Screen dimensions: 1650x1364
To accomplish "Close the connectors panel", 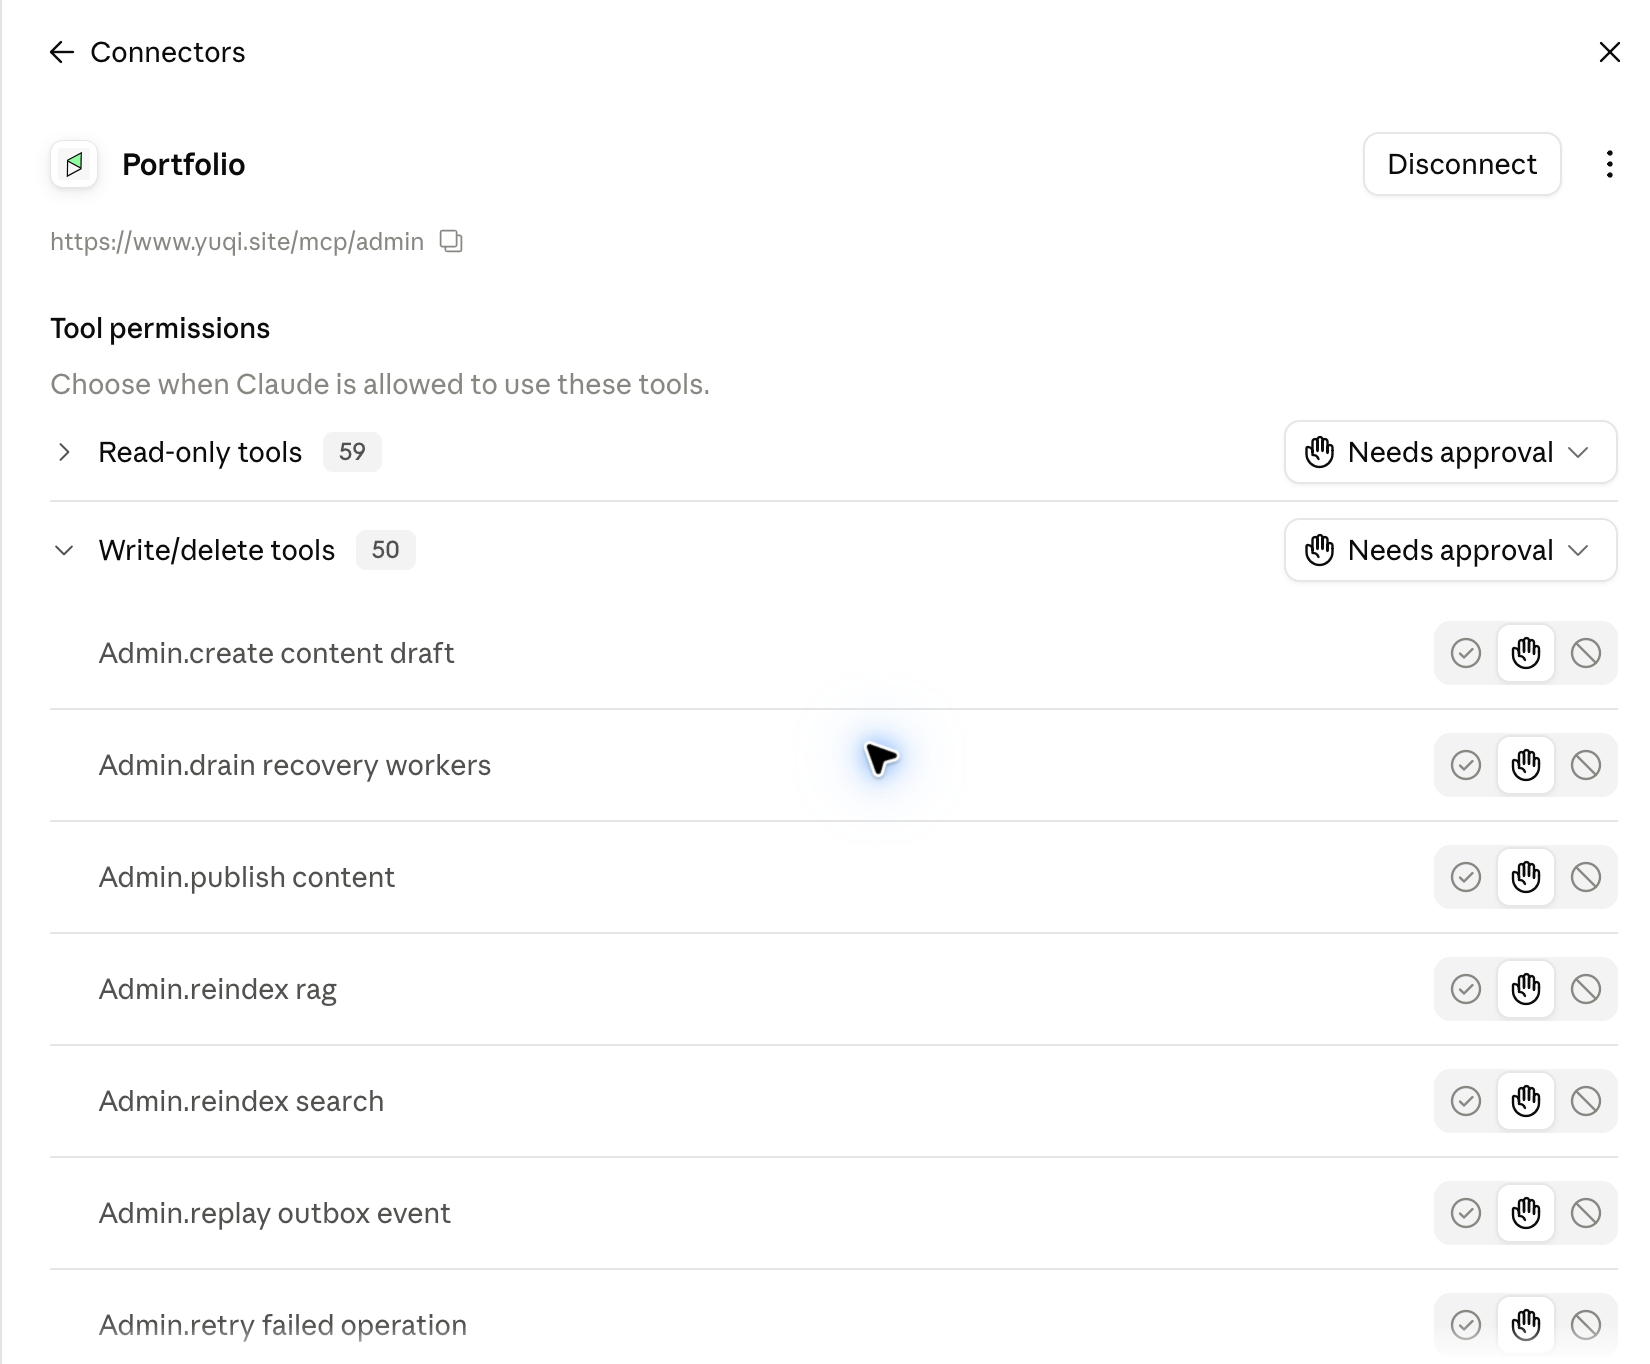I will click(x=1609, y=52).
